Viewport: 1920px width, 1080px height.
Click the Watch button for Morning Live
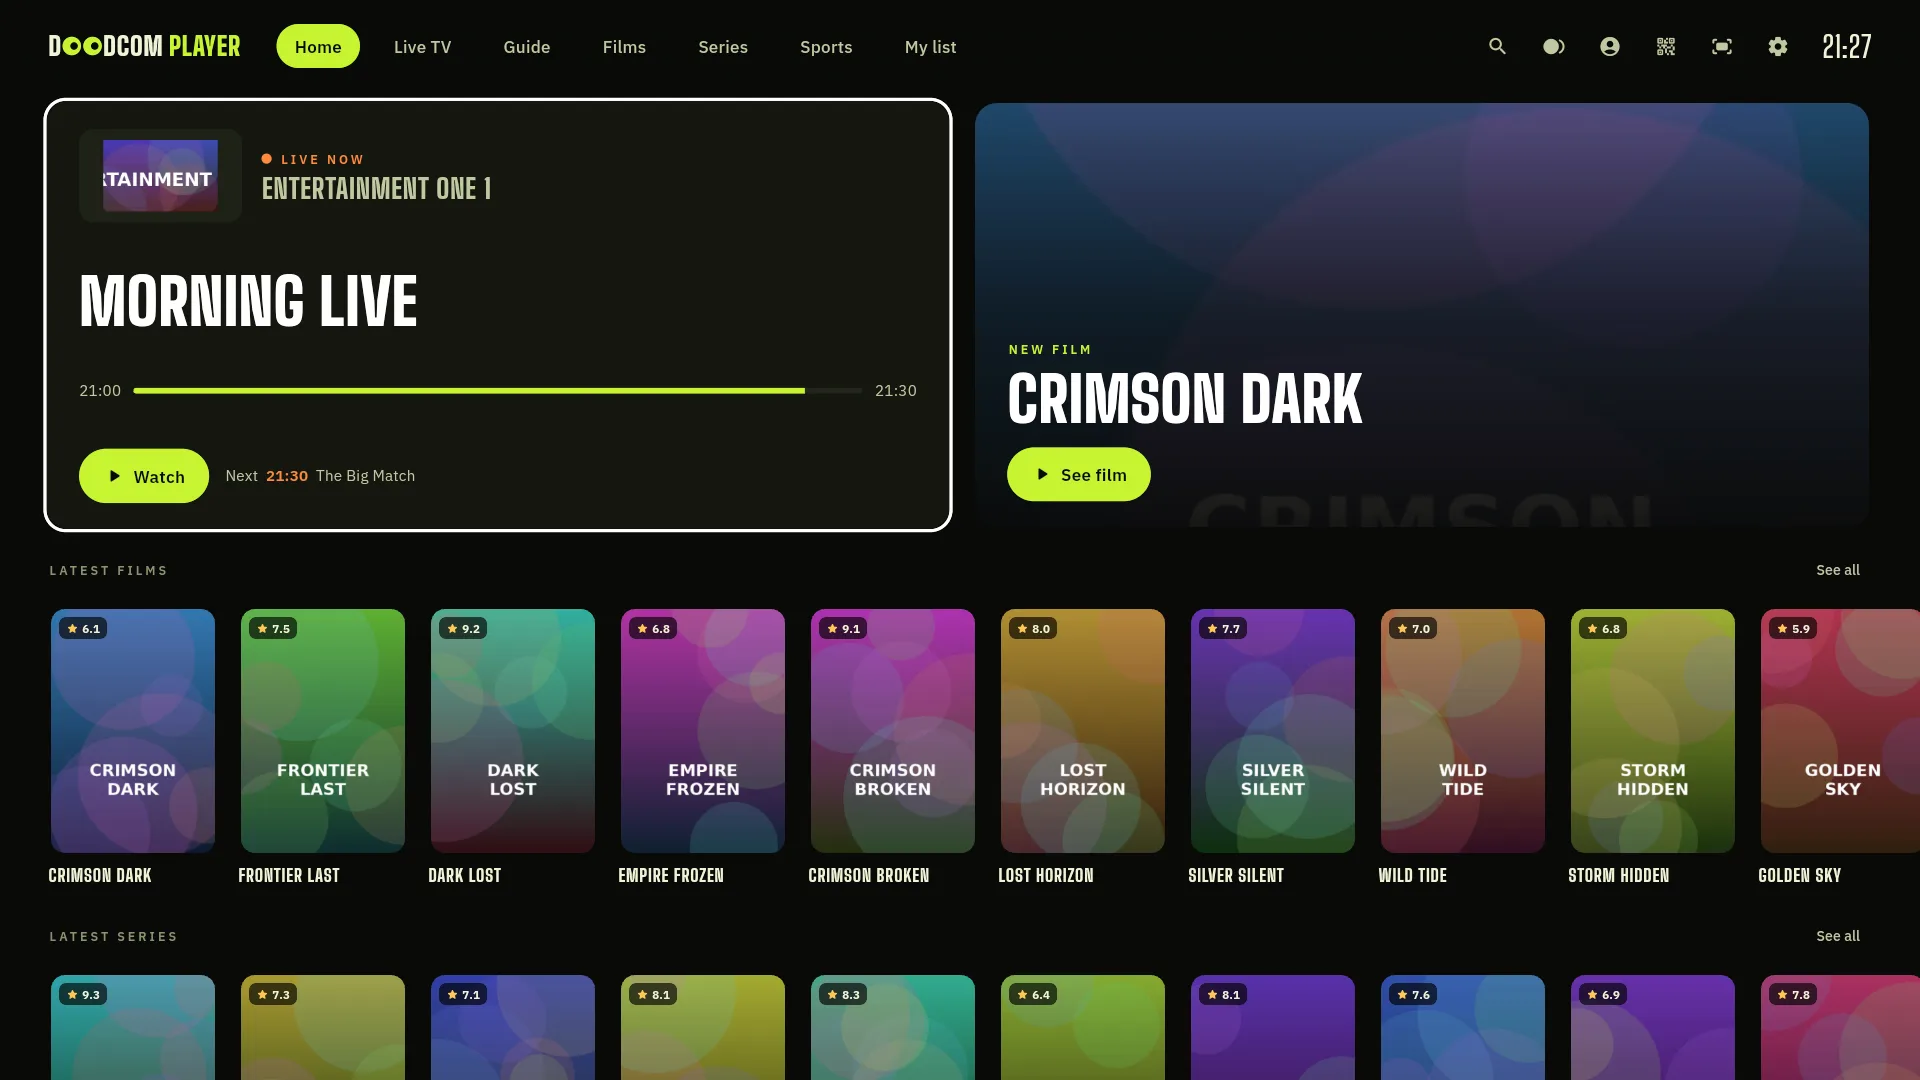click(144, 476)
